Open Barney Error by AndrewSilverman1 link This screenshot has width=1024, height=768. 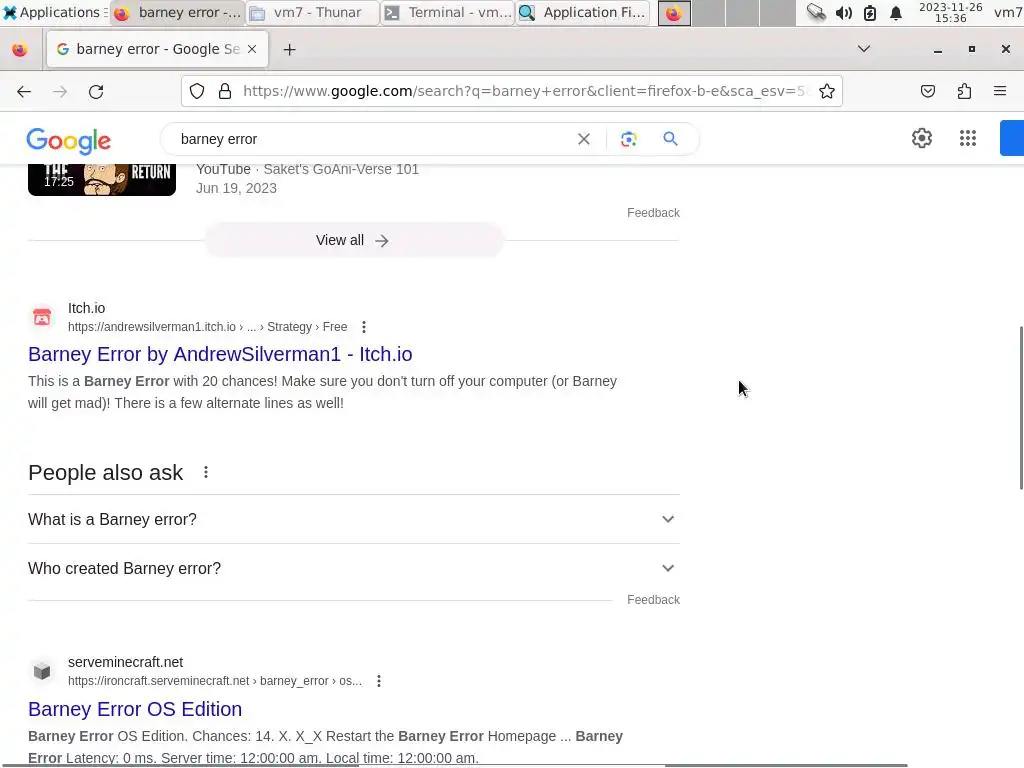pyautogui.click(x=220, y=354)
